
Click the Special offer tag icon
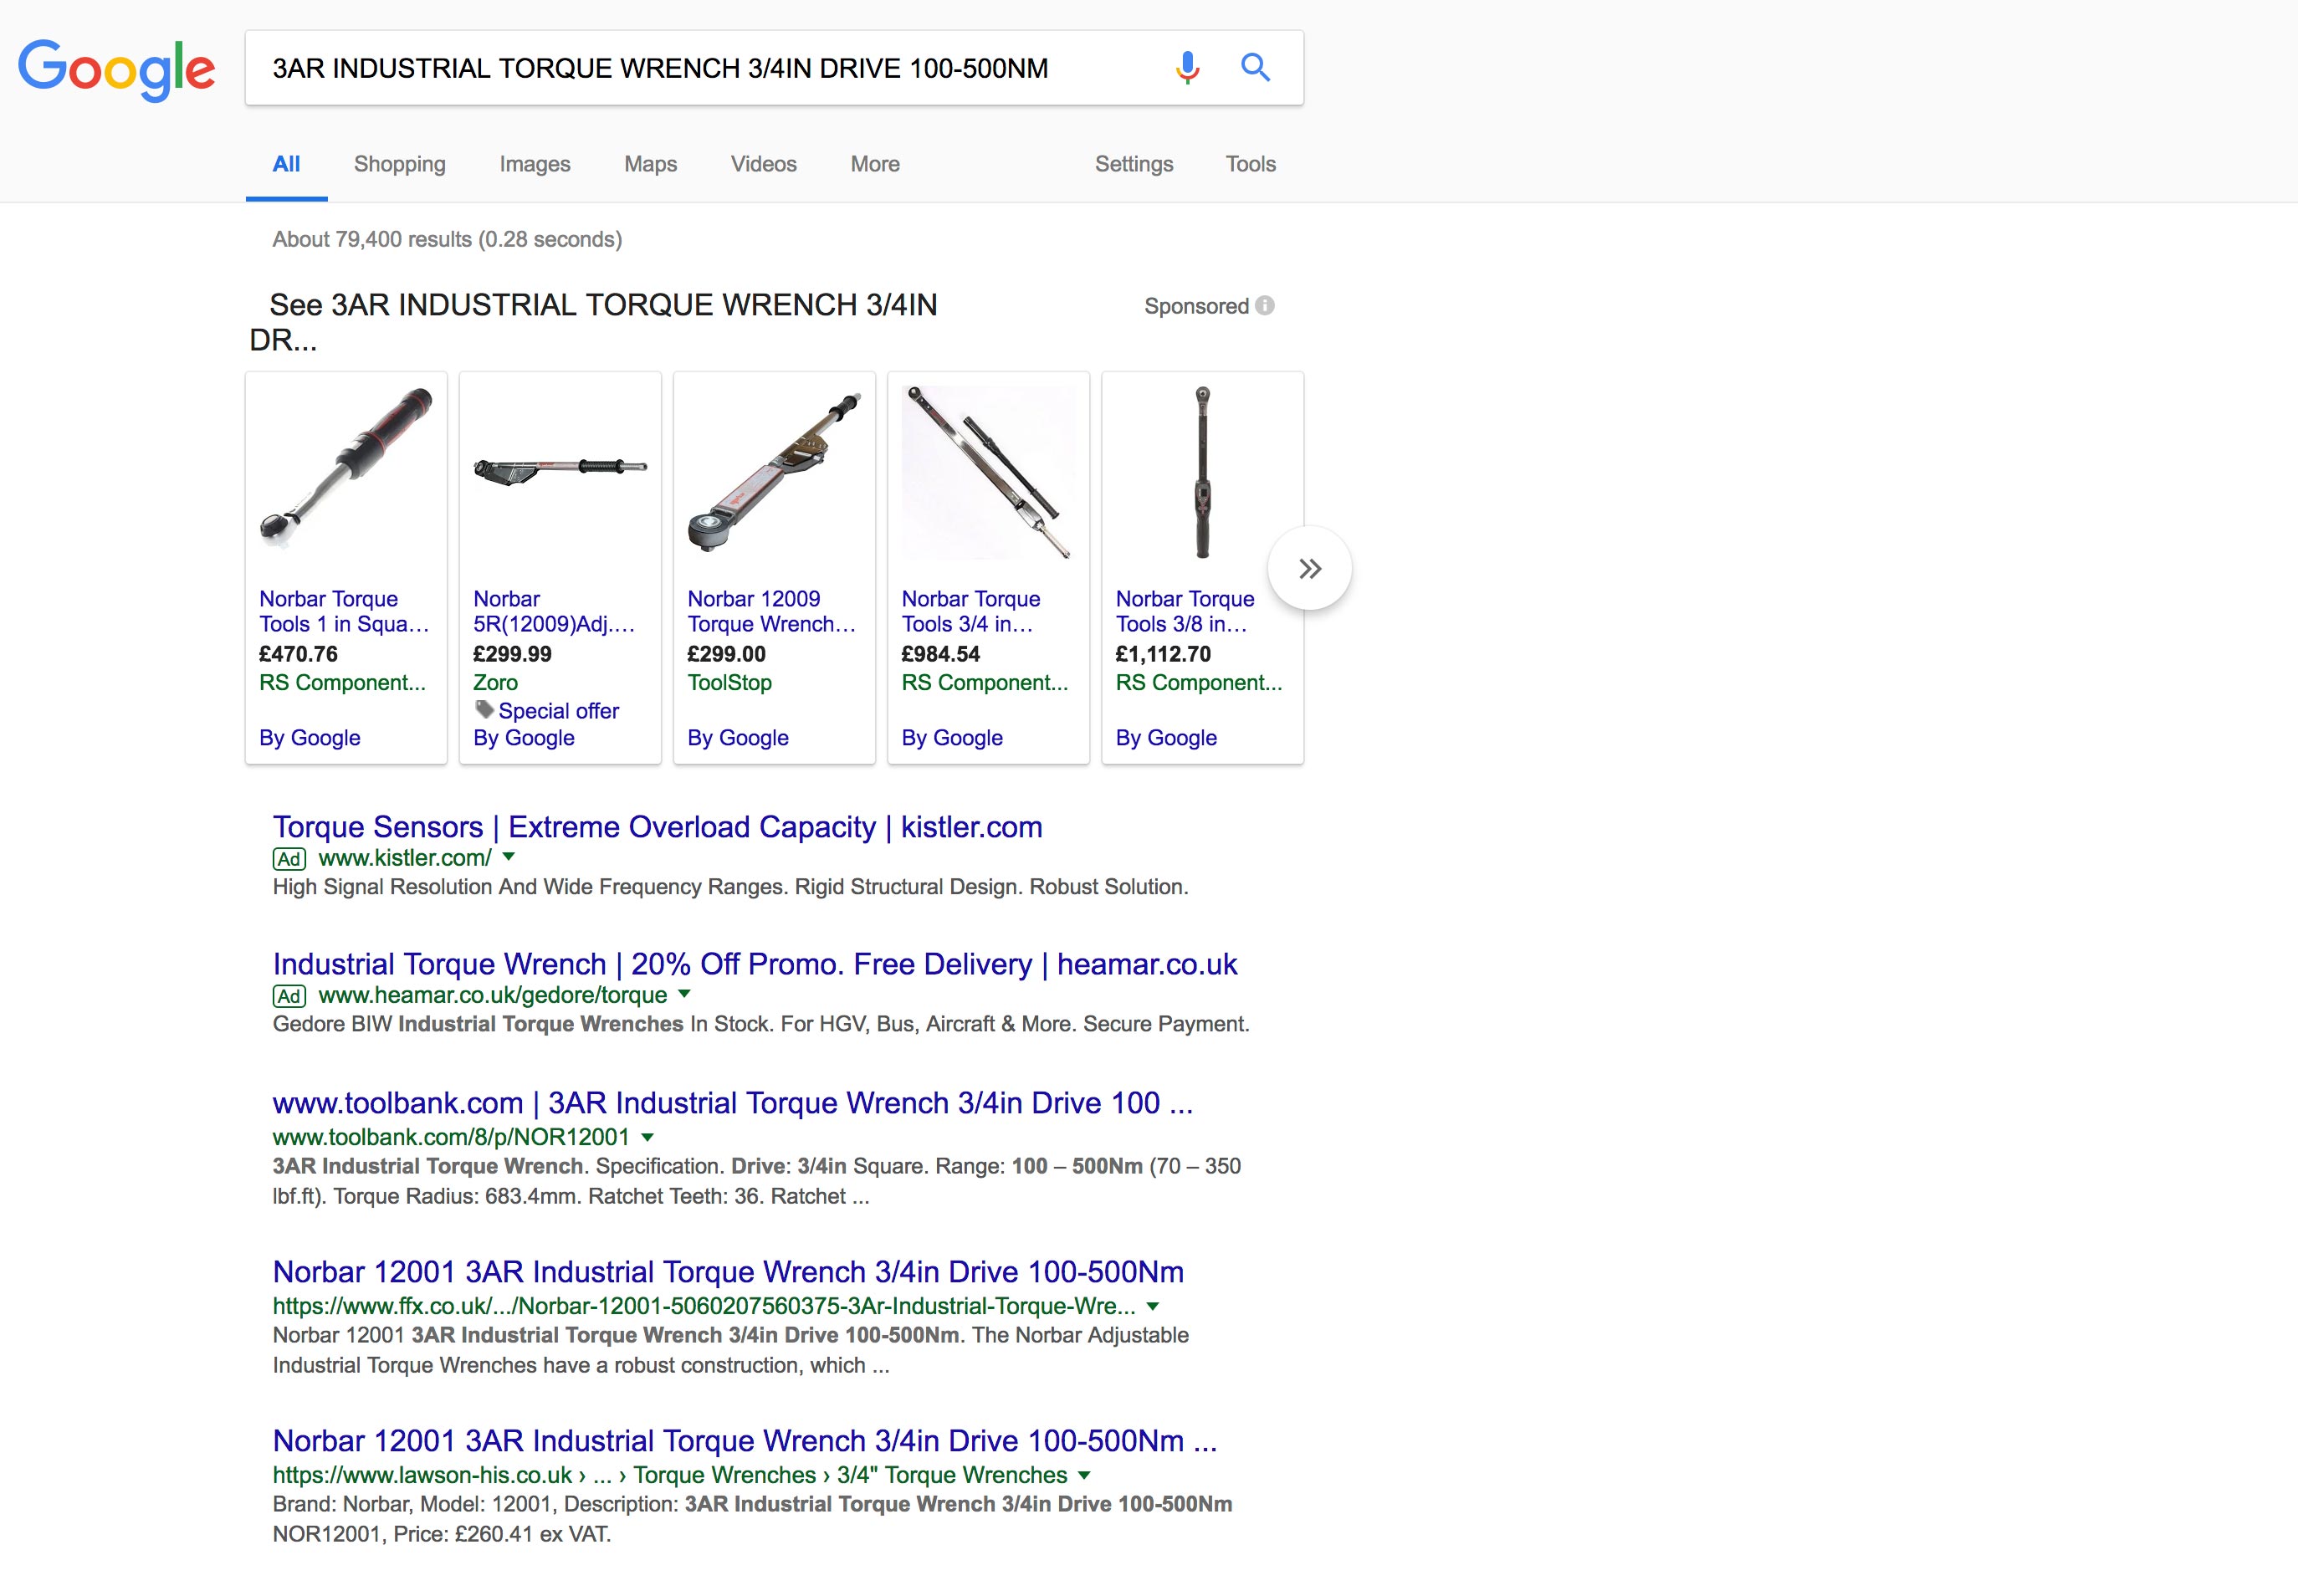coord(484,710)
